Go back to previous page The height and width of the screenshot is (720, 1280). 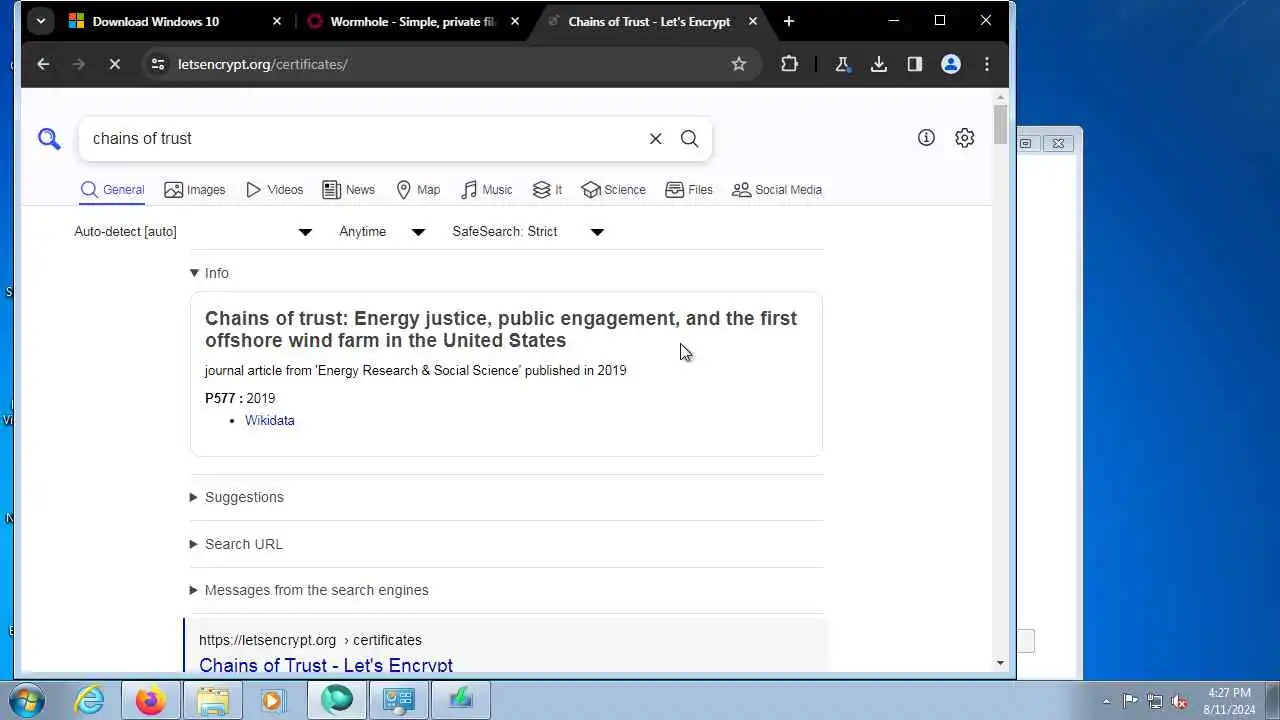tap(43, 64)
